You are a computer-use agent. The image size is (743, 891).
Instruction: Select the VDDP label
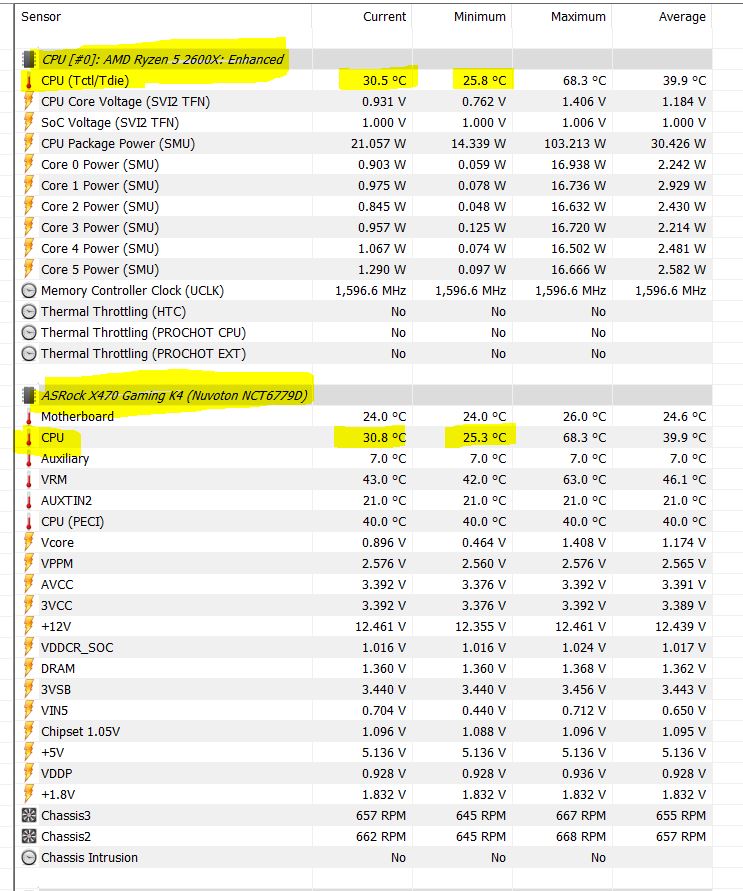click(x=57, y=774)
